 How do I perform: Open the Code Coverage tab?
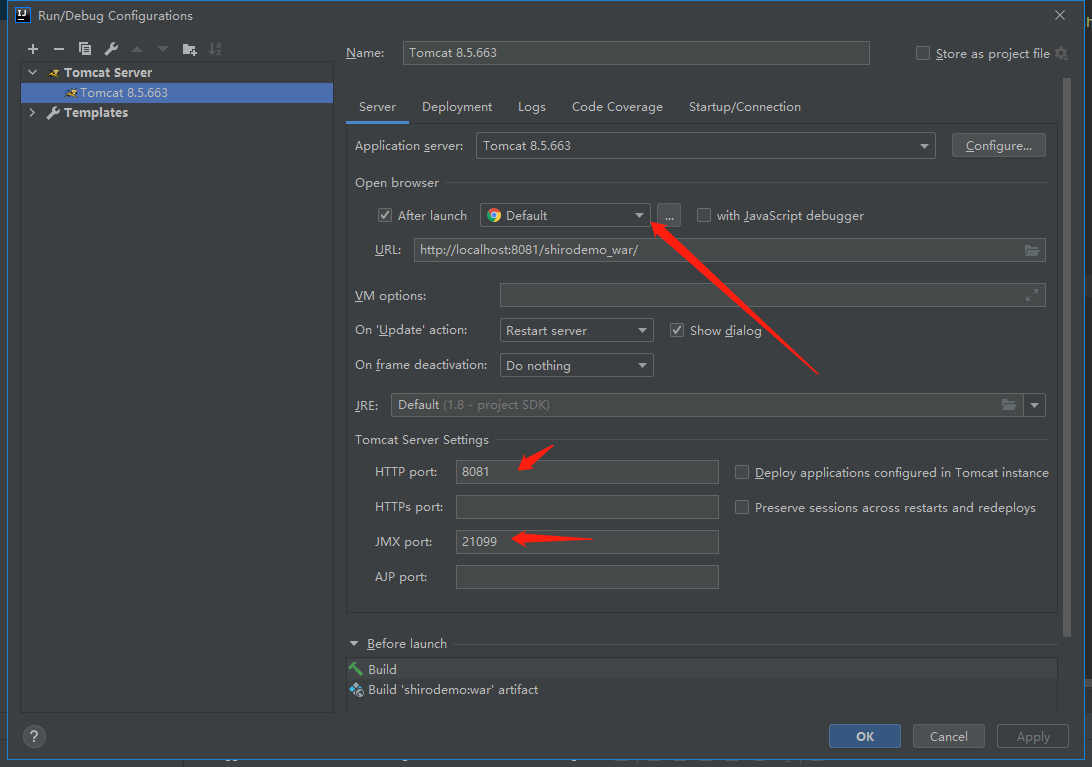click(617, 107)
